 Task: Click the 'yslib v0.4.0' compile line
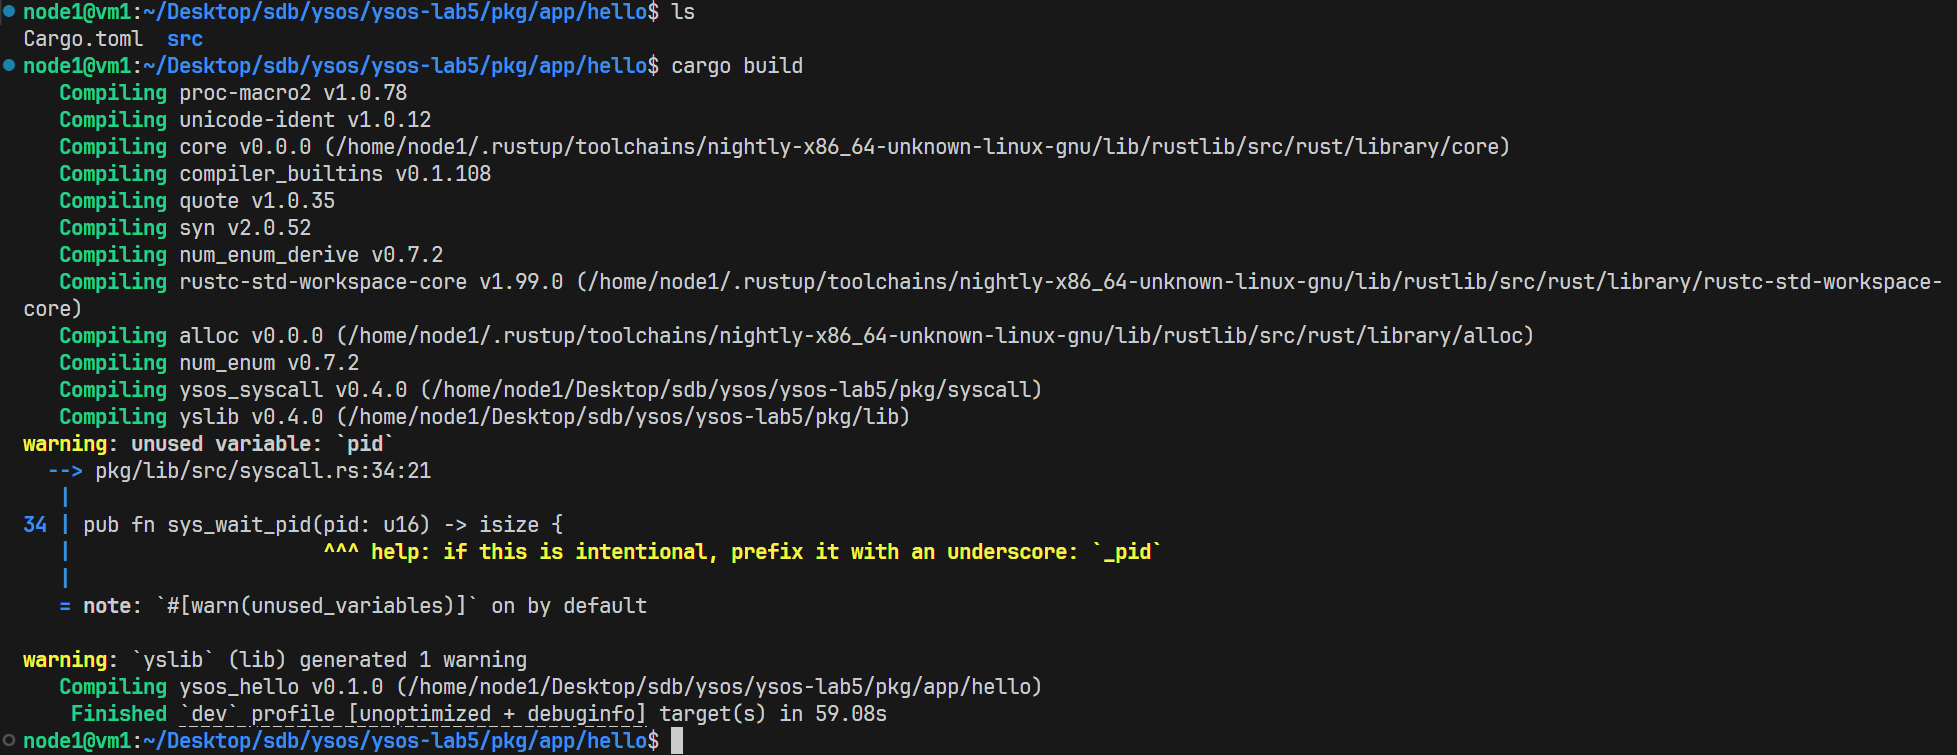click(484, 417)
